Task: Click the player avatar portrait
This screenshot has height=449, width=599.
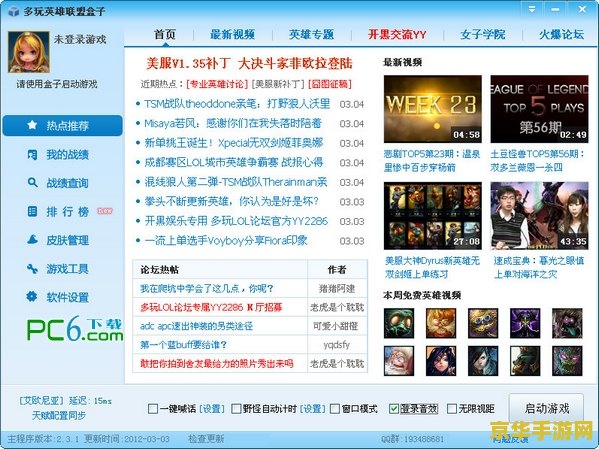Action: [29, 52]
